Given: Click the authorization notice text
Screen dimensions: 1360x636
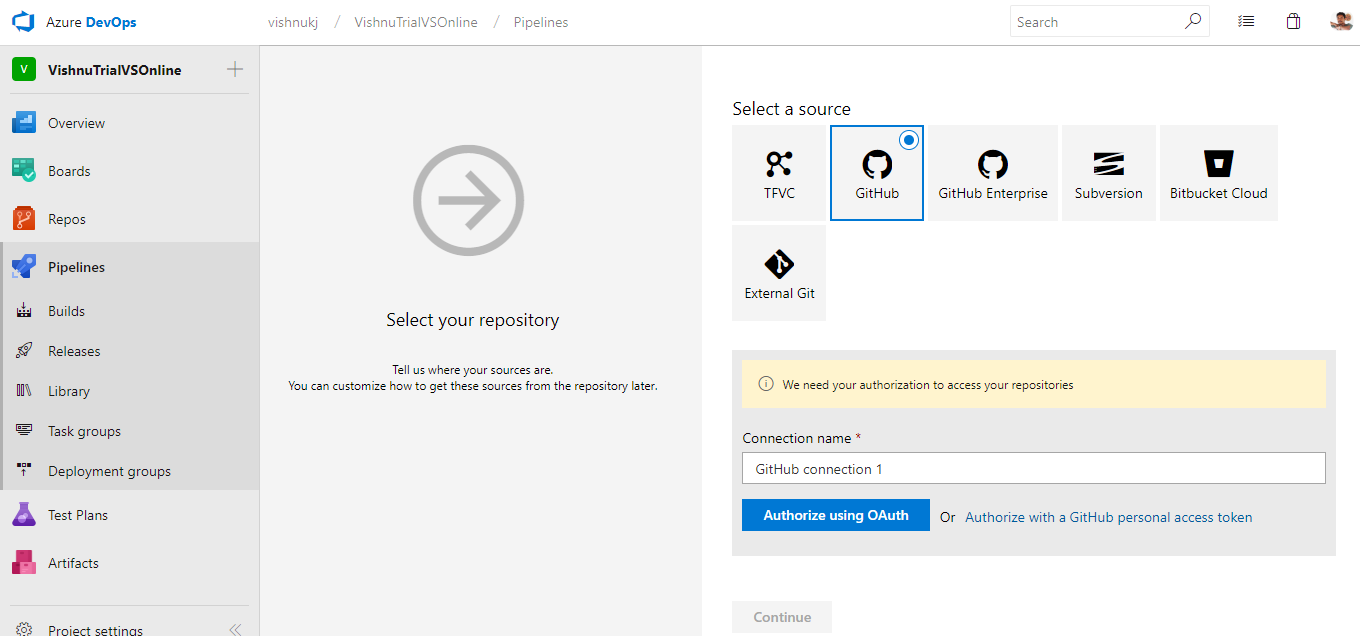Looking at the screenshot, I should [x=928, y=384].
